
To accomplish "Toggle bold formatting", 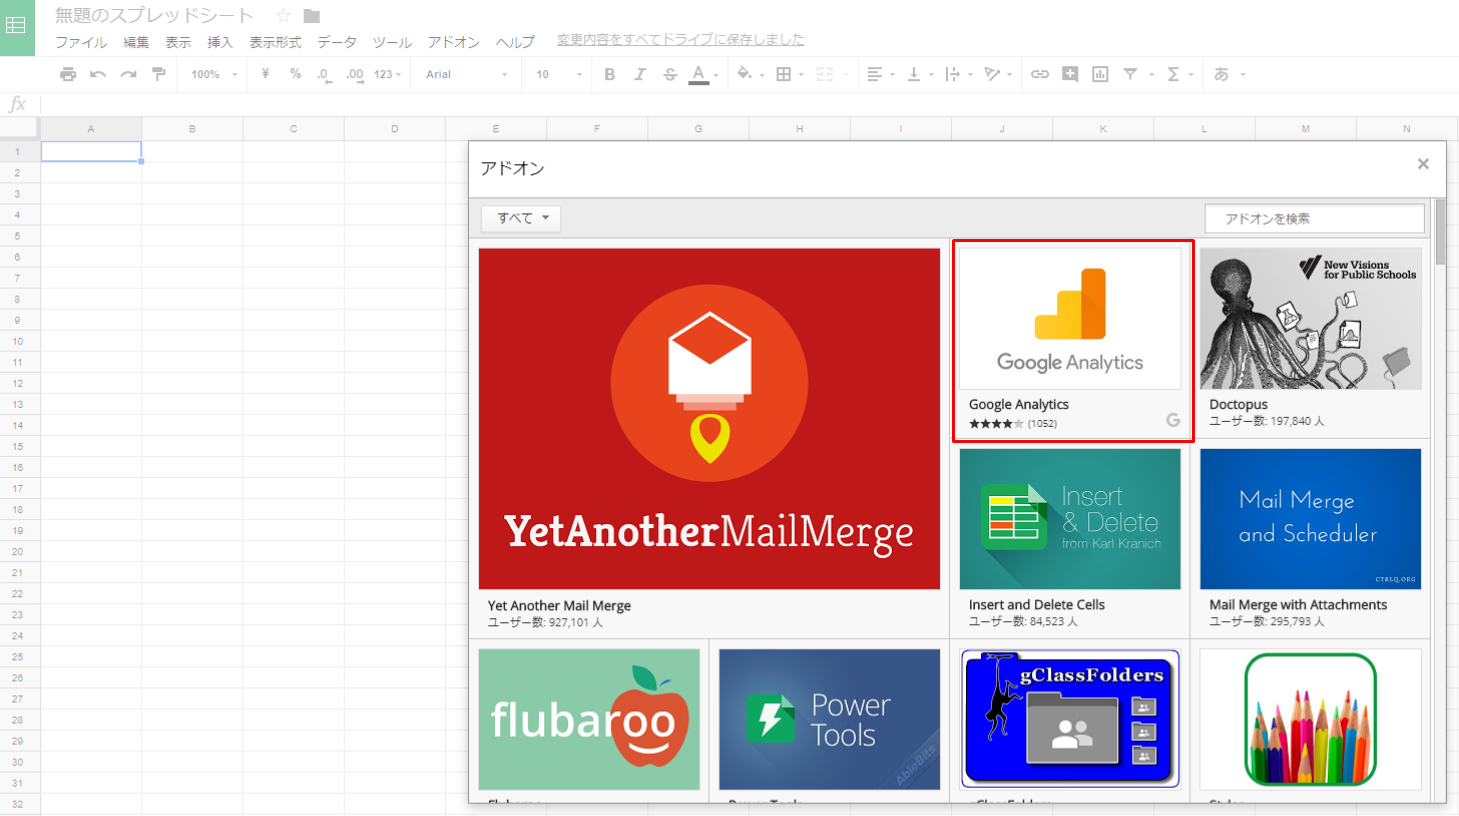I will click(x=609, y=74).
